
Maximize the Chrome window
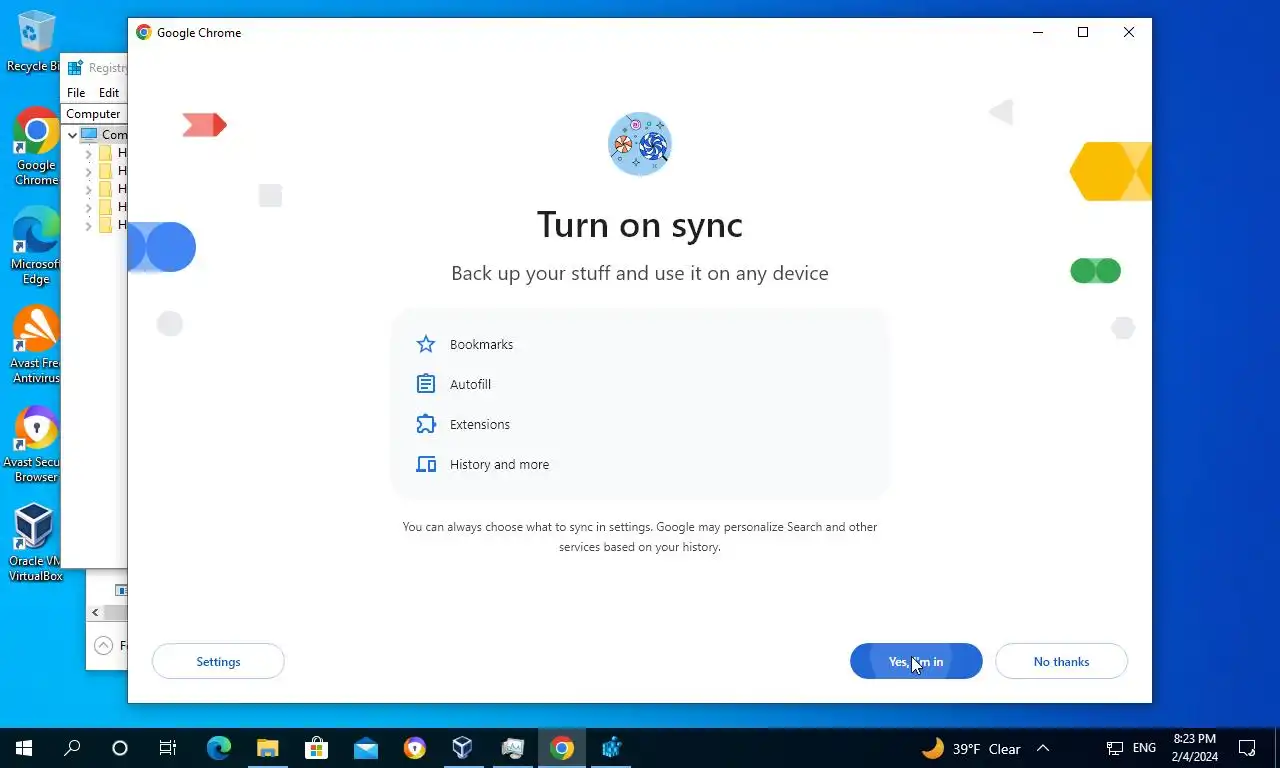(1083, 32)
